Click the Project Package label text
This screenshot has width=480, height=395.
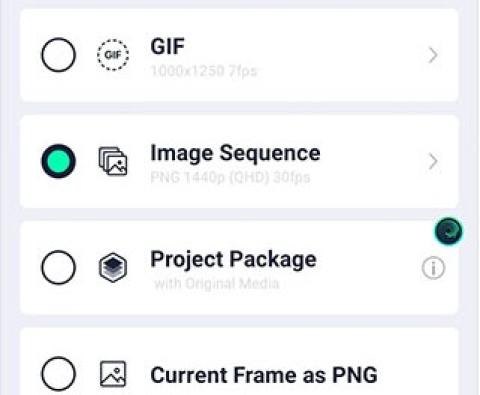[233, 259]
